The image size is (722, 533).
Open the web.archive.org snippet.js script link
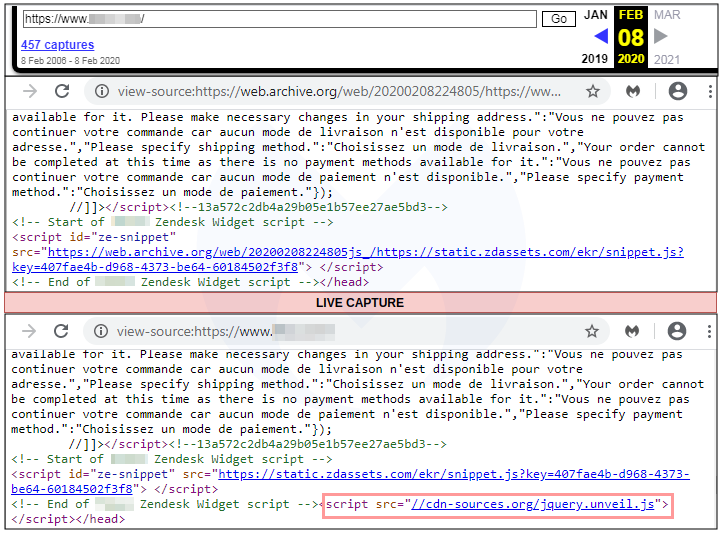click(x=366, y=253)
